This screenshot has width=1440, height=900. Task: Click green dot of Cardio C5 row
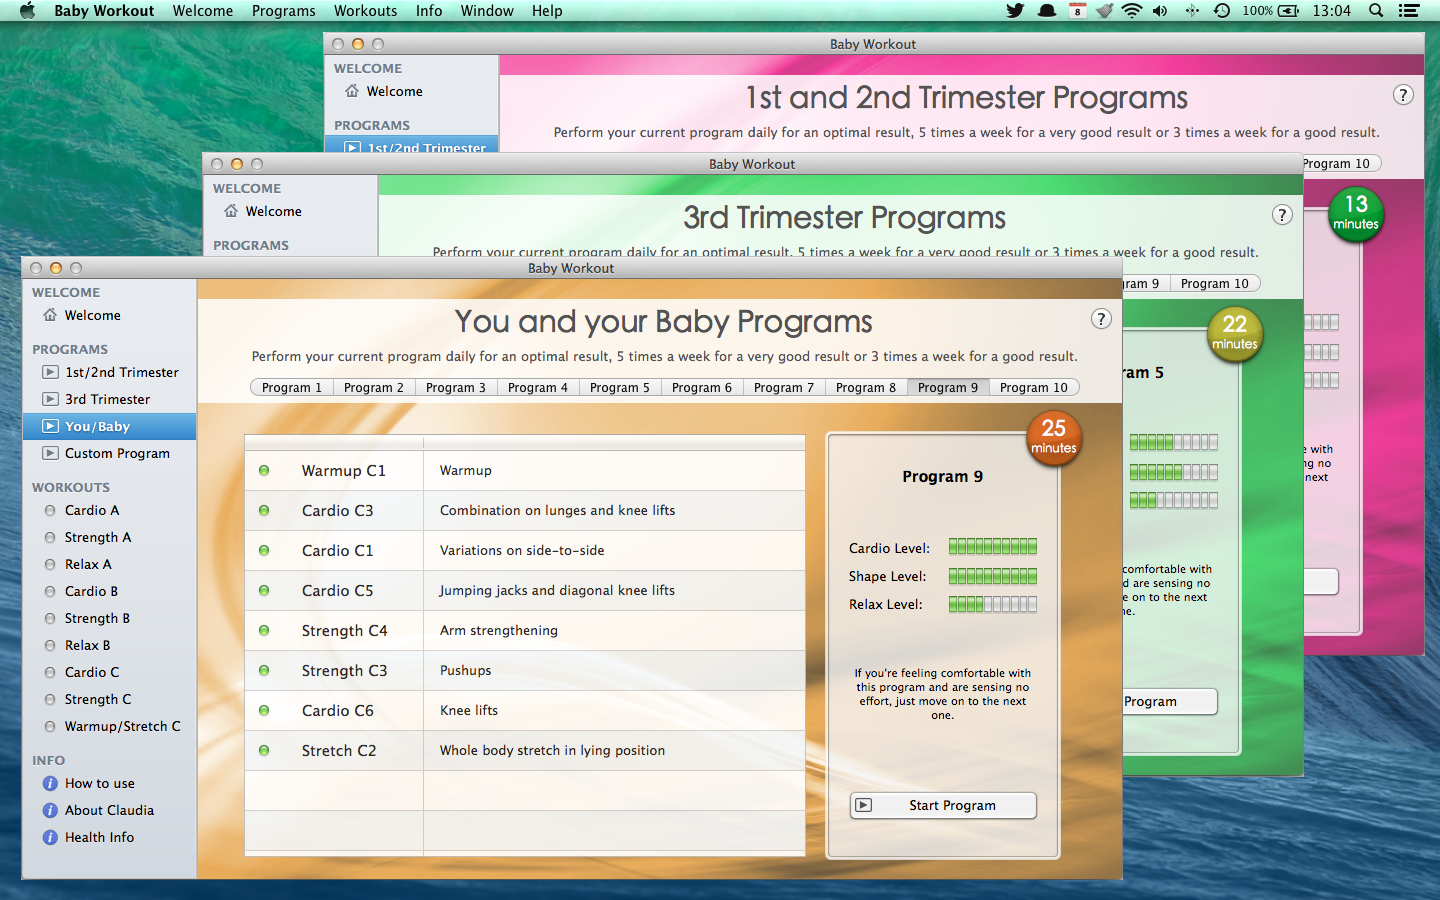coord(264,590)
